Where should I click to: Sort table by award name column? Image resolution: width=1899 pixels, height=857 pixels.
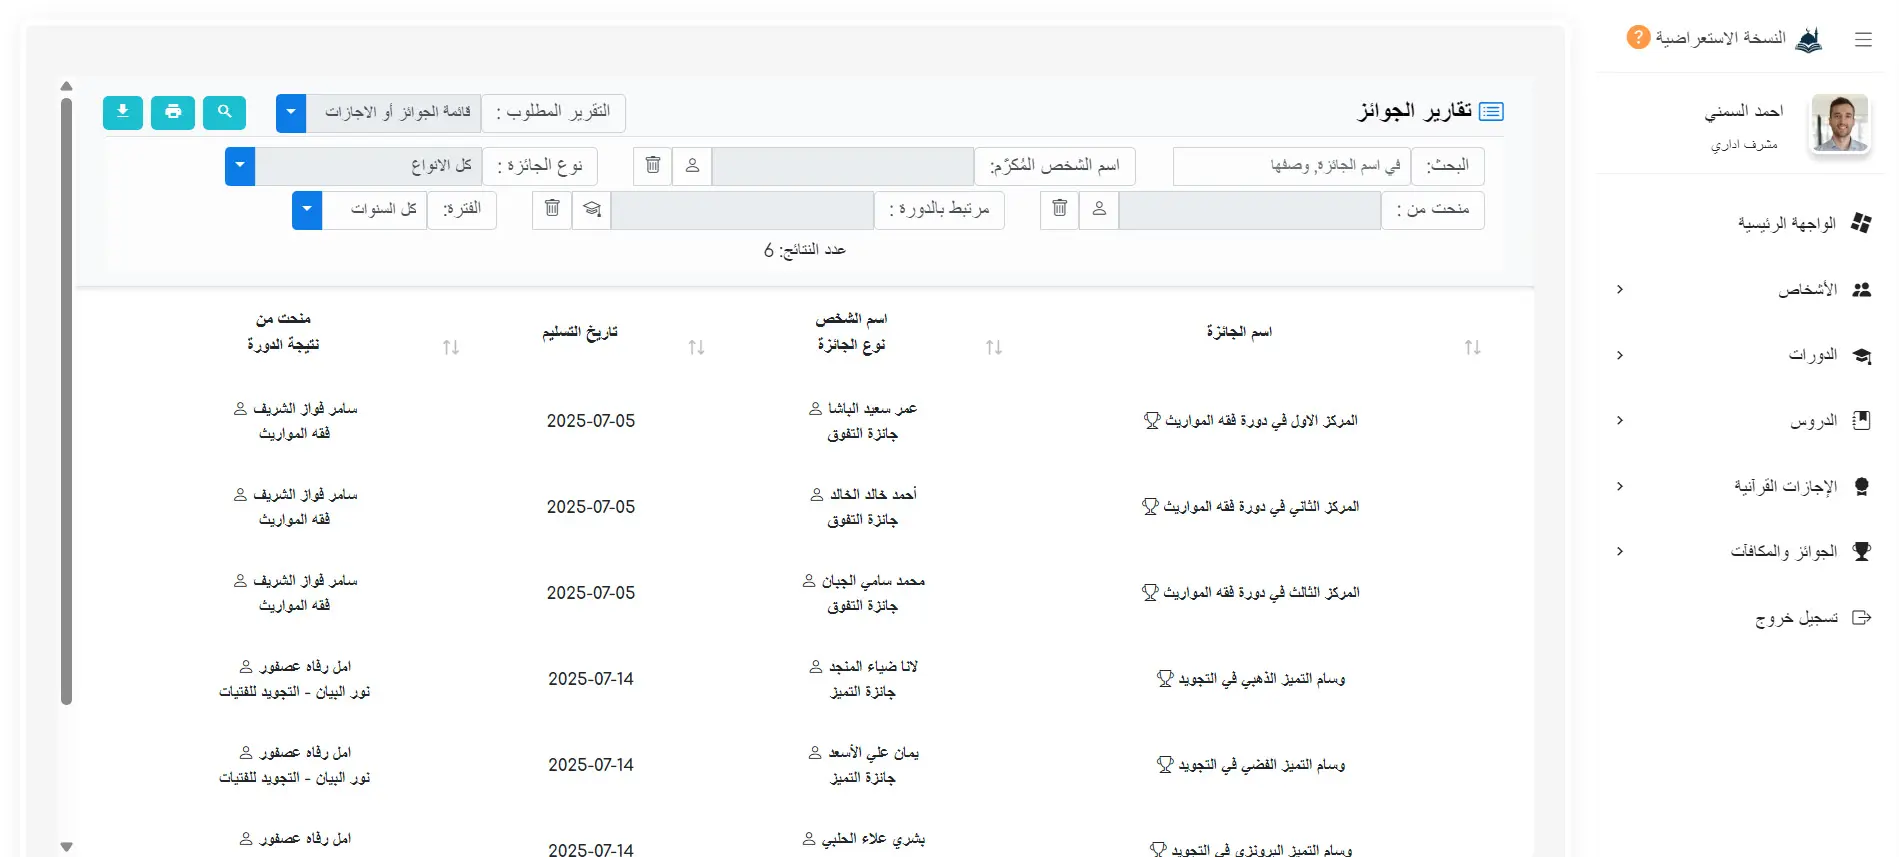click(1472, 347)
